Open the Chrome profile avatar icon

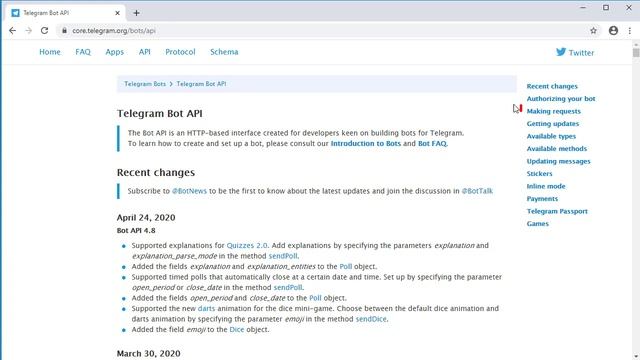(613, 31)
